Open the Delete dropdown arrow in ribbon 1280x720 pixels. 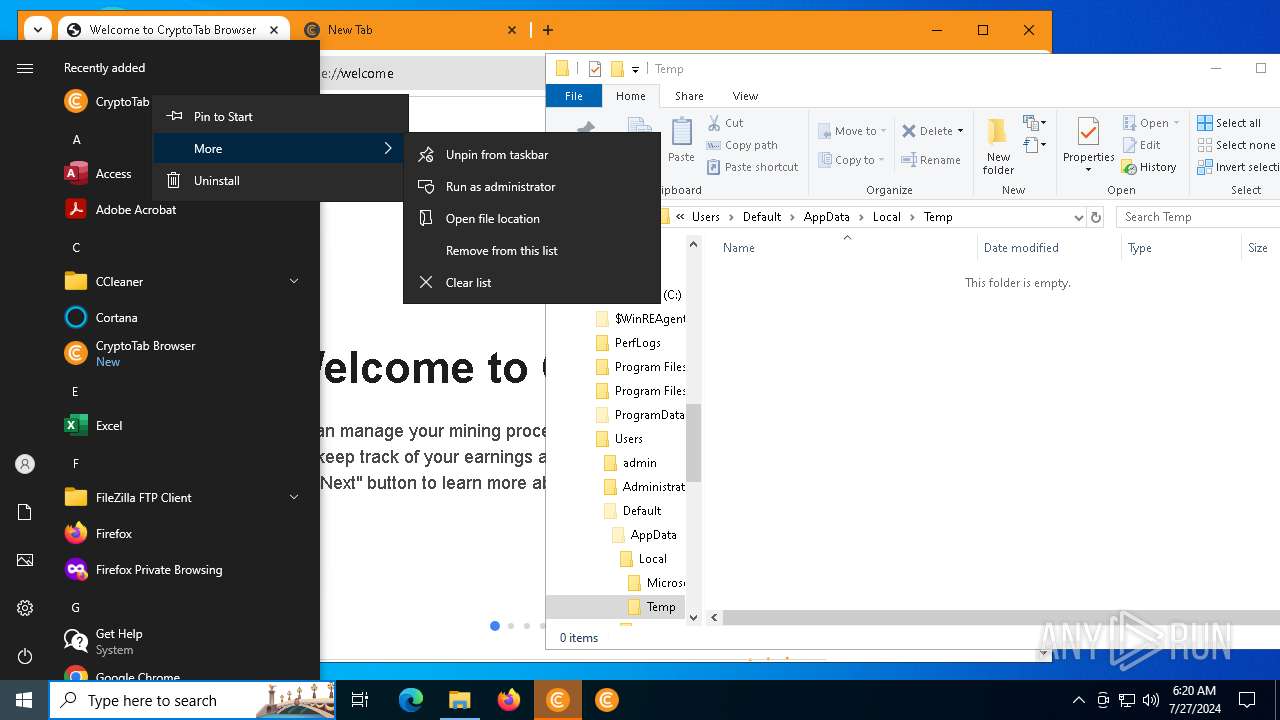pos(960,131)
